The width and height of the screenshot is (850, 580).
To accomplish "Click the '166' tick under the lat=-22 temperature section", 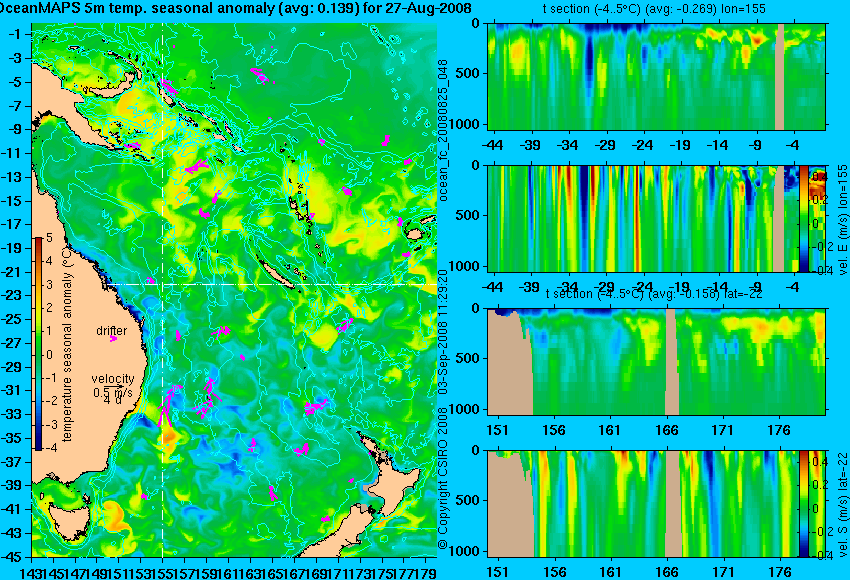I will 666,430.
